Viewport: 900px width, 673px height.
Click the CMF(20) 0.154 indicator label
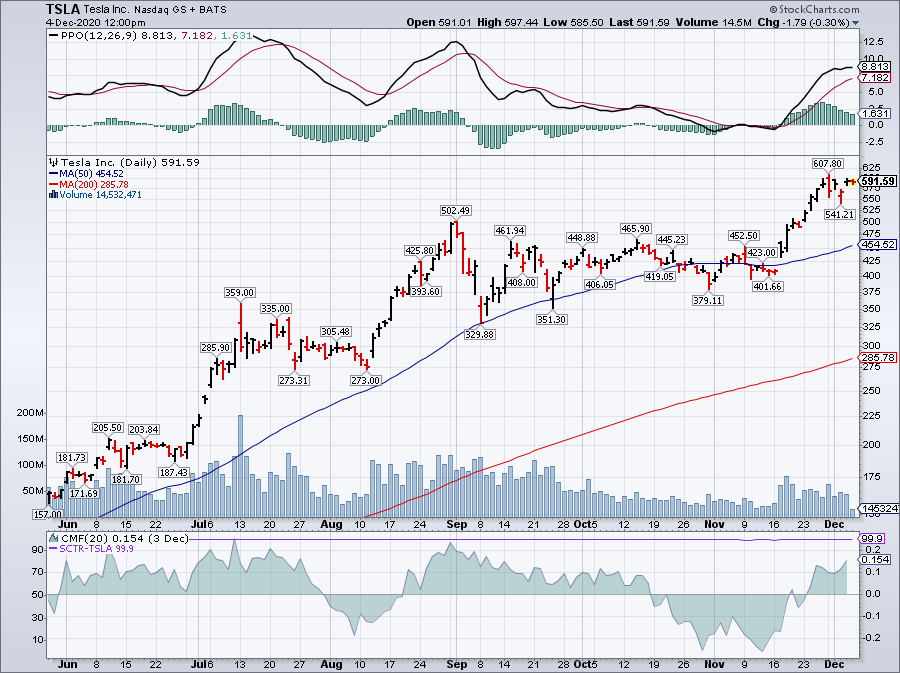[125, 538]
